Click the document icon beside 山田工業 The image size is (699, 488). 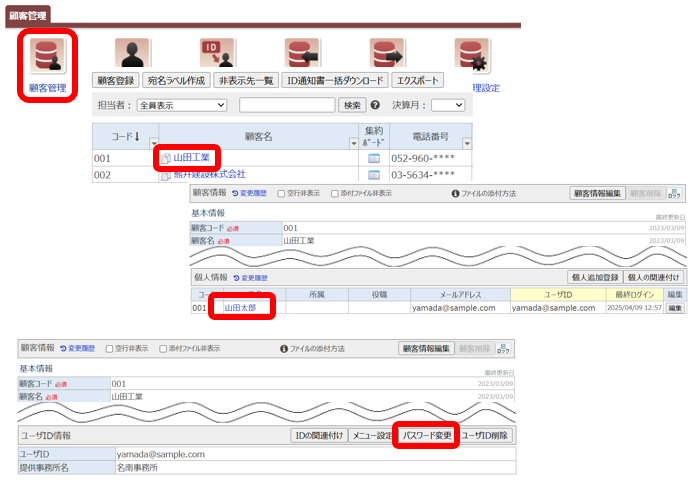166,158
